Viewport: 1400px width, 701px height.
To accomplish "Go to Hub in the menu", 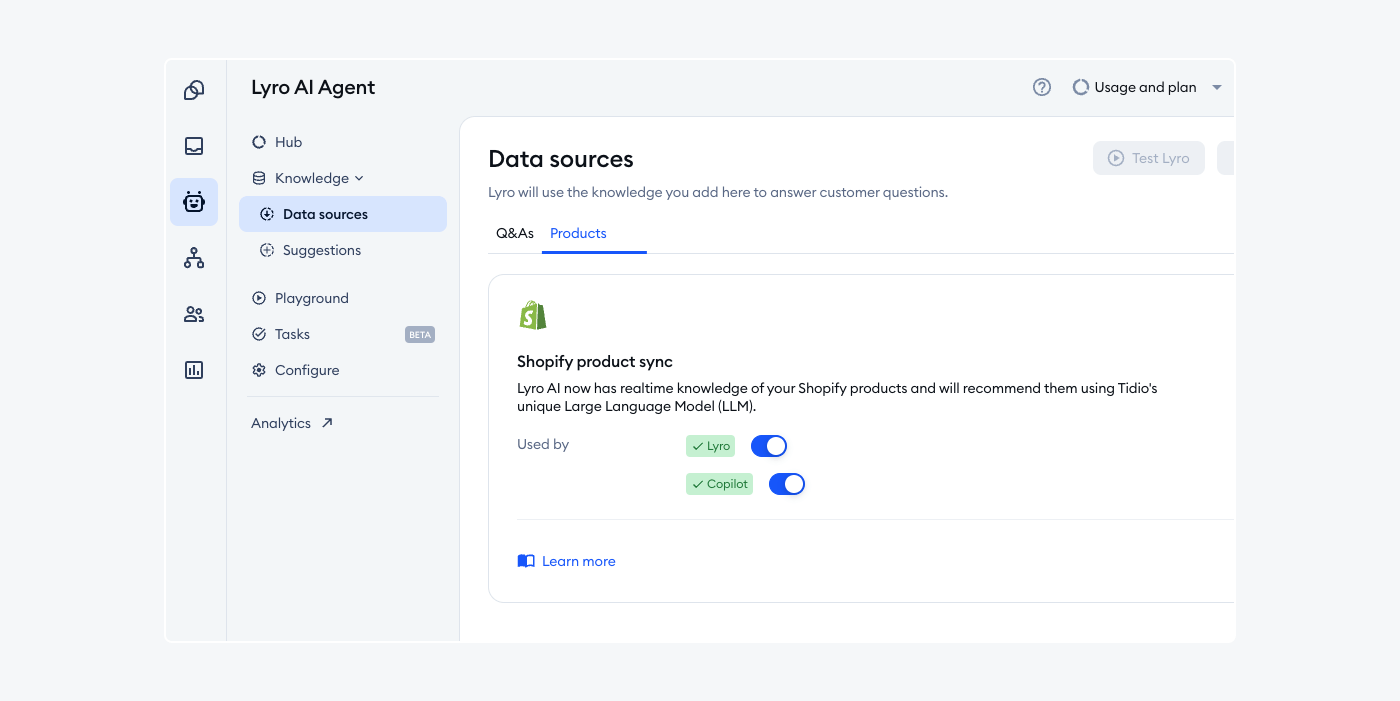I will (343, 142).
